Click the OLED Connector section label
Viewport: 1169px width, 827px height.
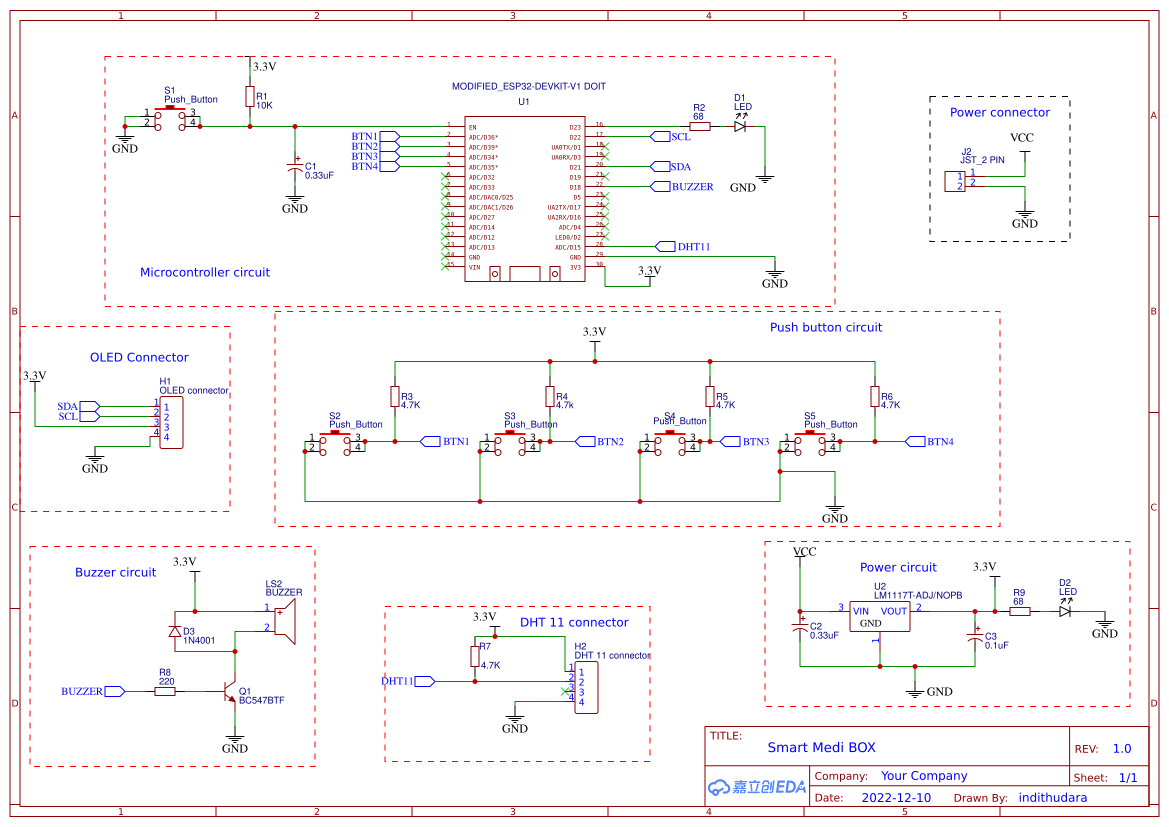[138, 357]
